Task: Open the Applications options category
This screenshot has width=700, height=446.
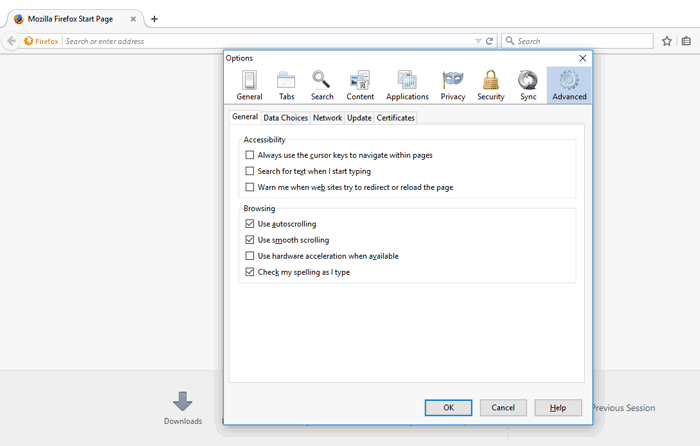Action: point(407,85)
